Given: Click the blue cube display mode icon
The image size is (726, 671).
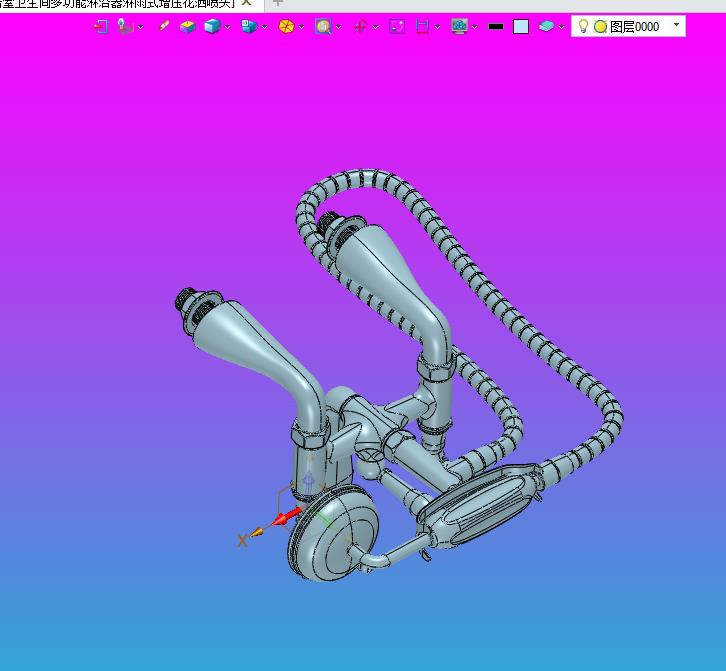Looking at the screenshot, I should coord(212,26).
